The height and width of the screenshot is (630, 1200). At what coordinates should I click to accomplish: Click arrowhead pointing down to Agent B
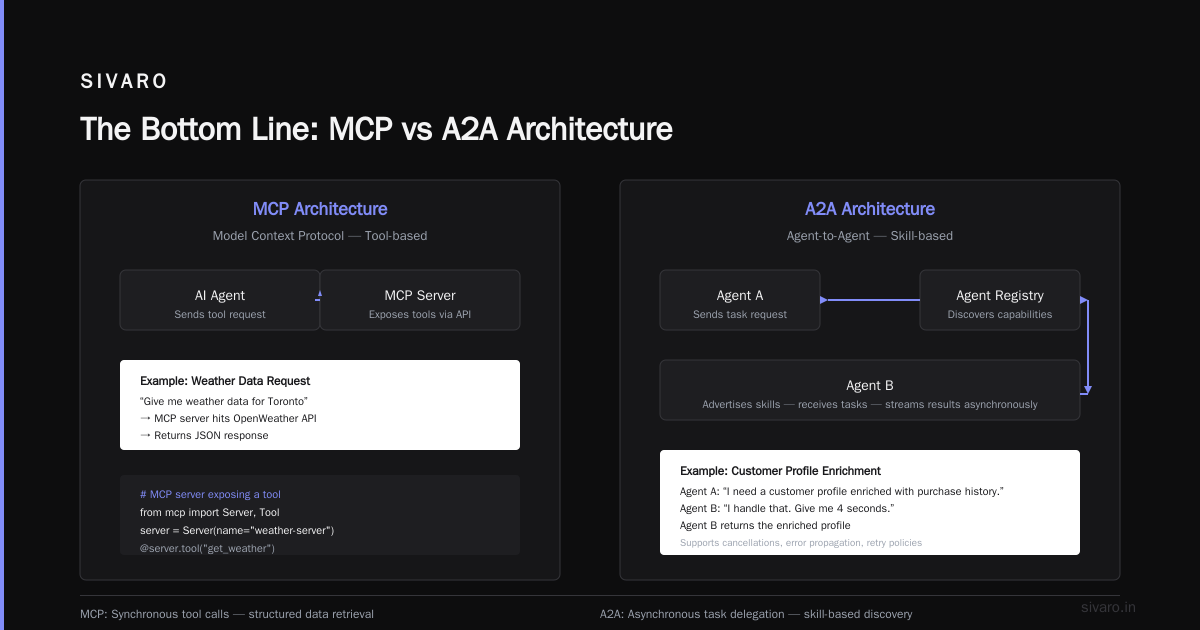(x=1087, y=389)
